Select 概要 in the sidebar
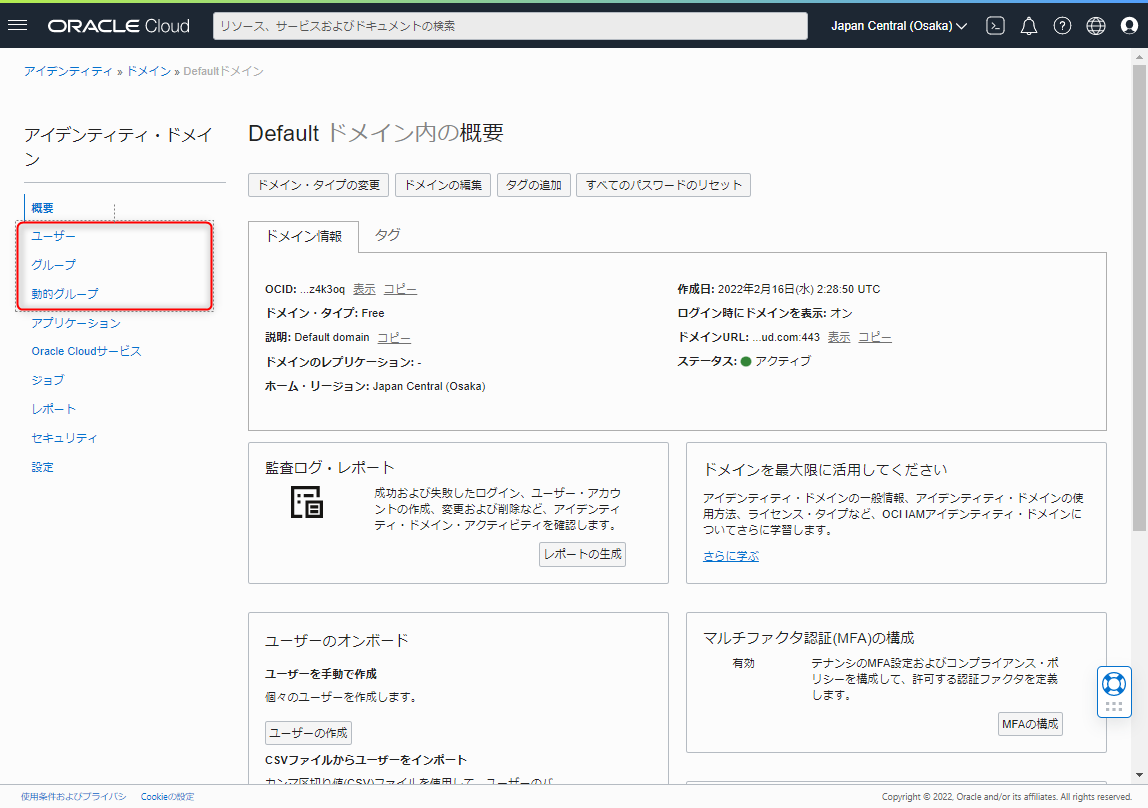 click(x=42, y=208)
